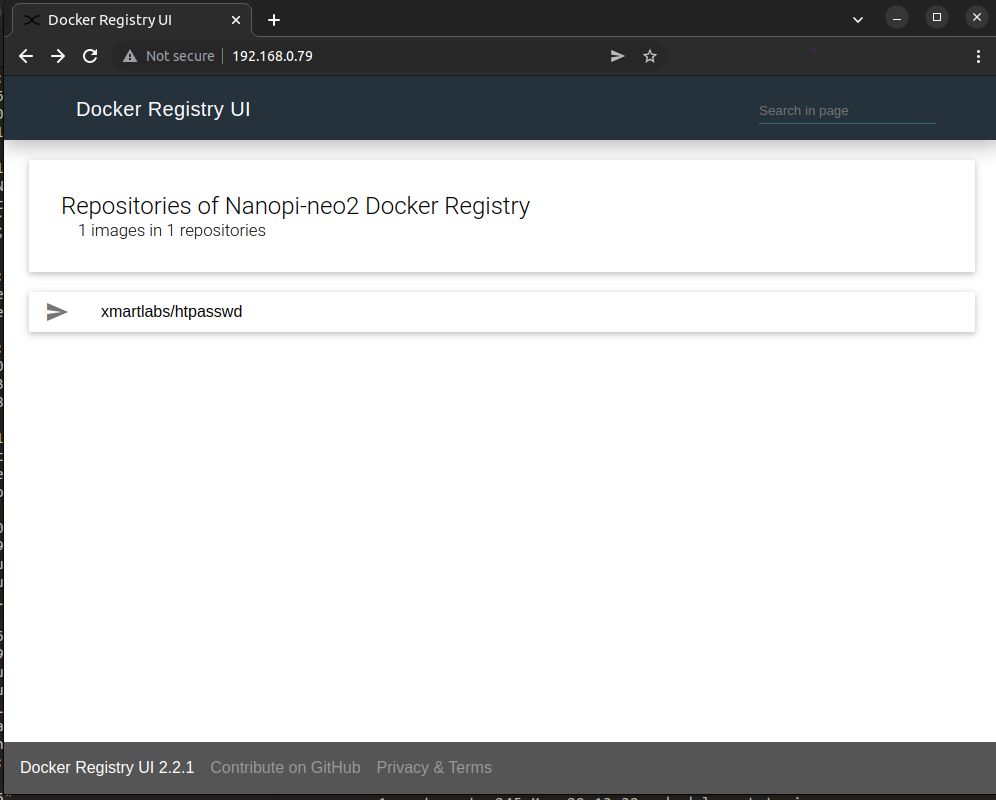Click the address bar showing 192.168.0.79
The height and width of the screenshot is (800, 996).
tap(272, 56)
